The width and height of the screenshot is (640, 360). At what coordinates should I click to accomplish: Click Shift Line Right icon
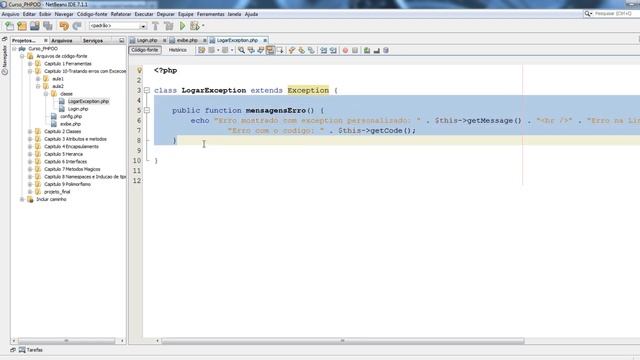[333, 50]
